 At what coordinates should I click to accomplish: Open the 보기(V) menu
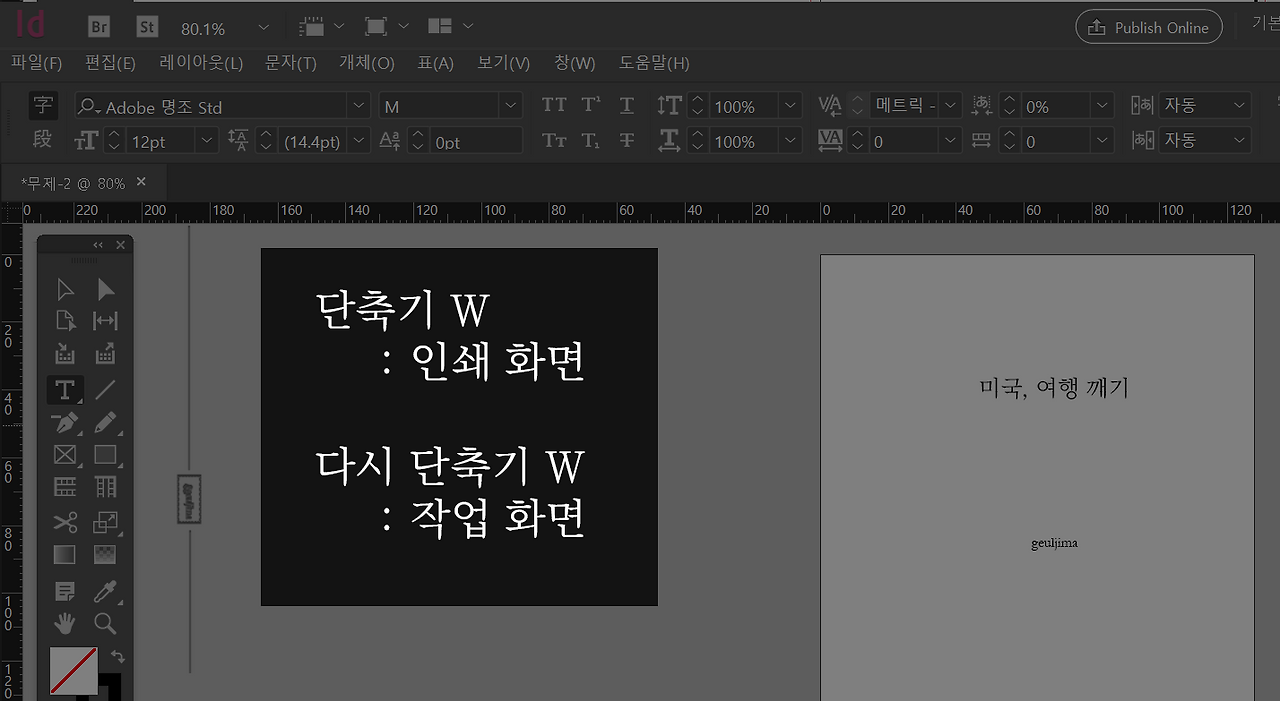(x=503, y=63)
